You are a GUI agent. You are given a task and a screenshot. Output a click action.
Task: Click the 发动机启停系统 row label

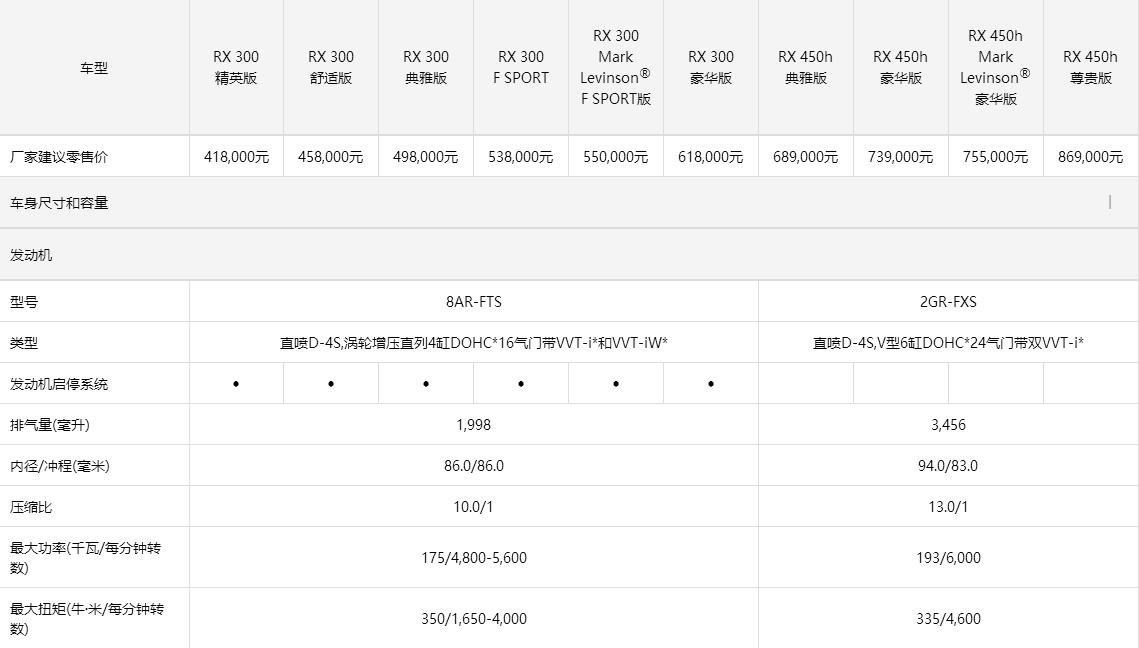click(x=59, y=384)
